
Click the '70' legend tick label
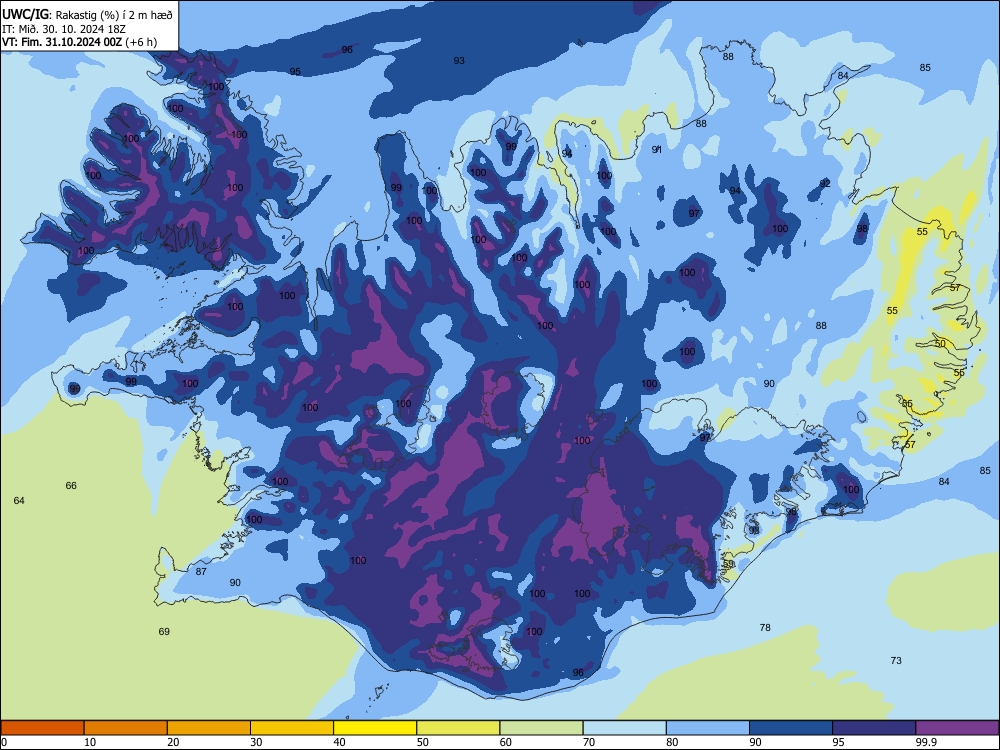589,742
